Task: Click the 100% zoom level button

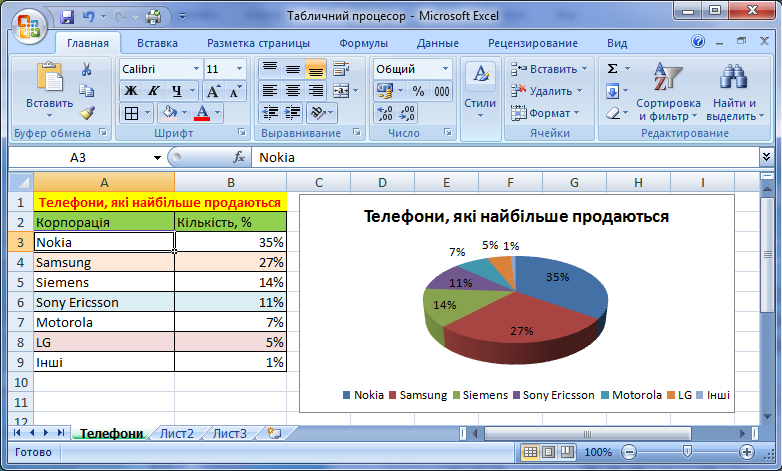Action: [x=597, y=452]
